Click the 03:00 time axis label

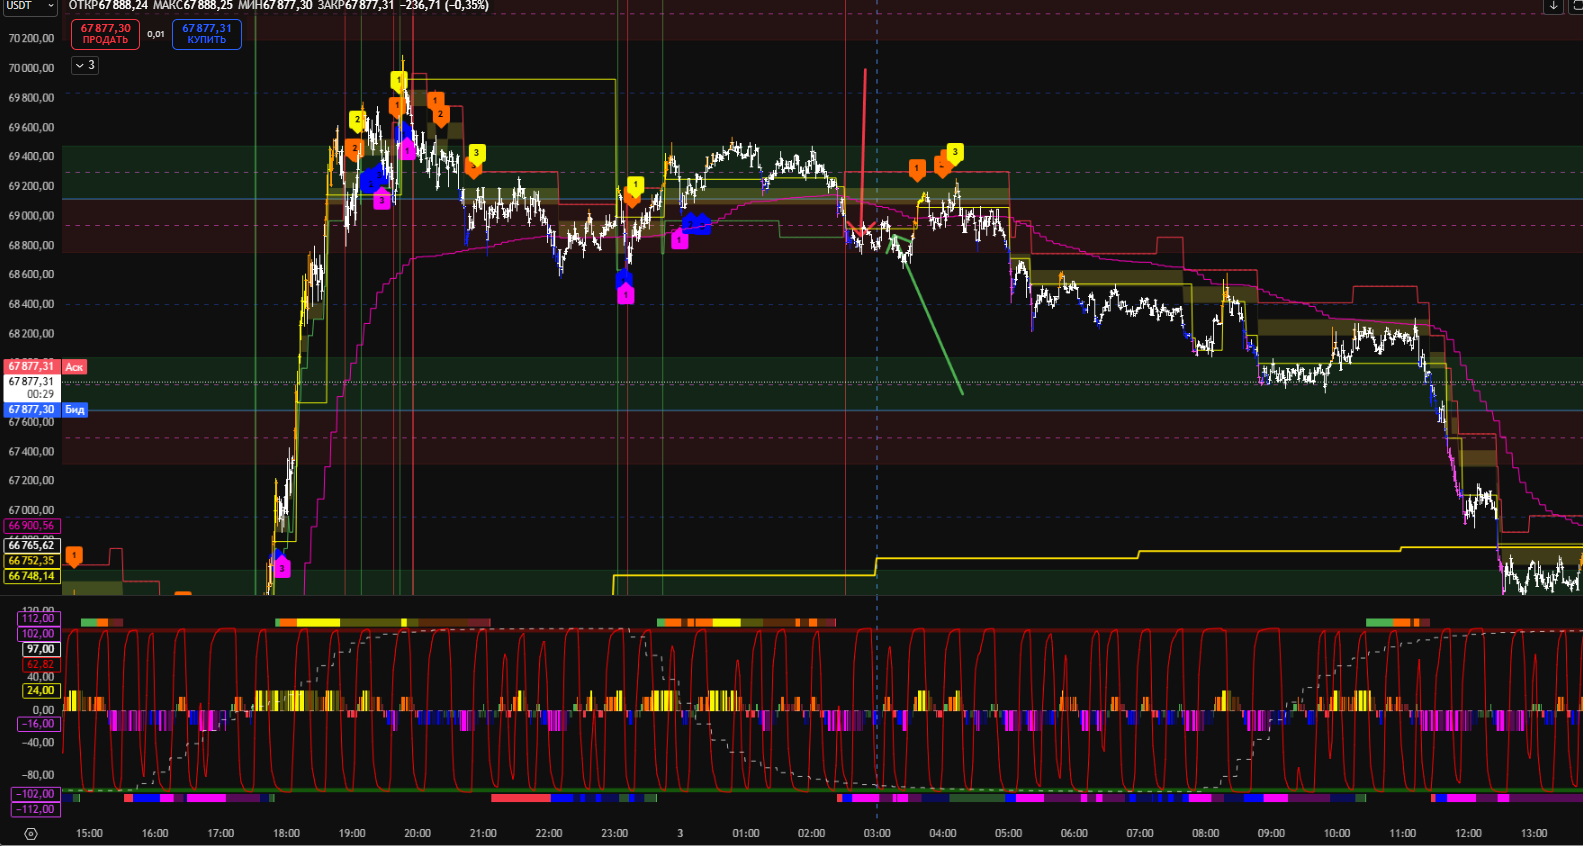pyautogui.click(x=877, y=833)
